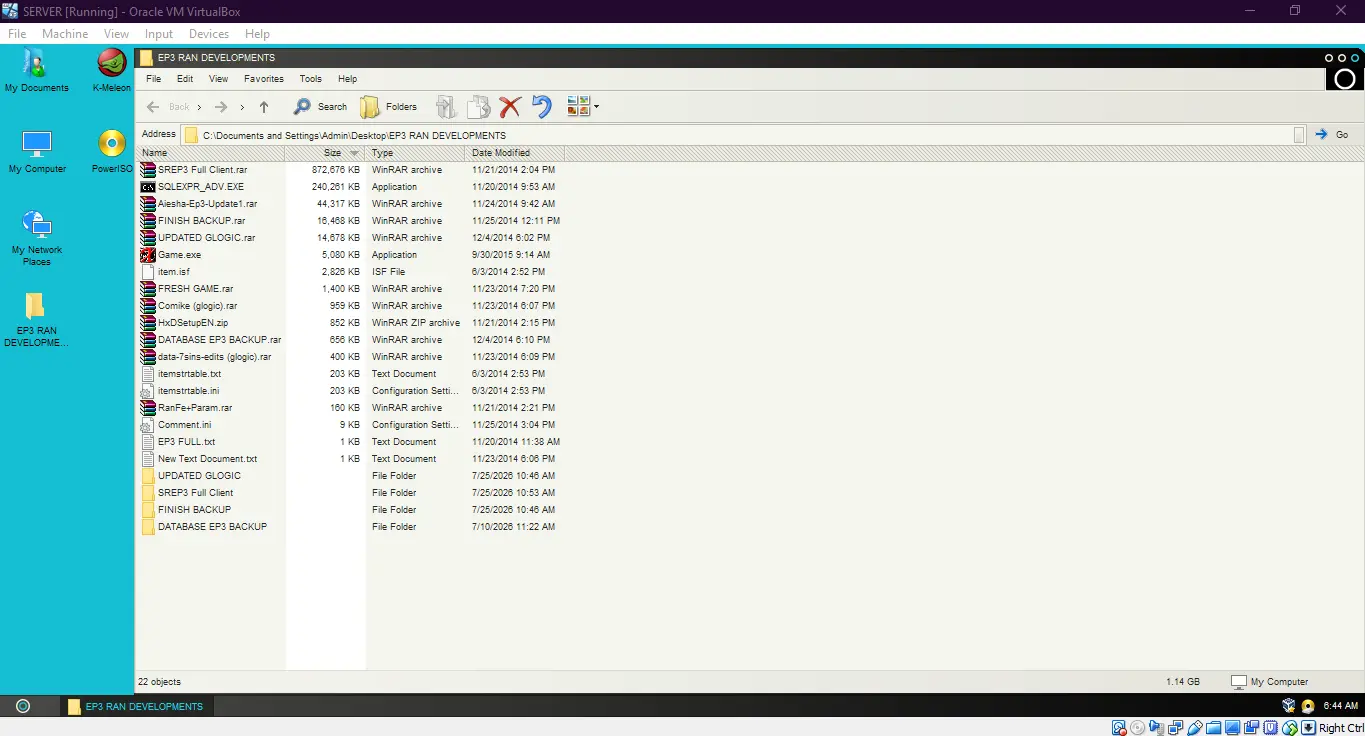Click the EP3 RAN DEVELOPMENTS taskbar button
This screenshot has width=1365, height=736.
pyautogui.click(x=135, y=706)
